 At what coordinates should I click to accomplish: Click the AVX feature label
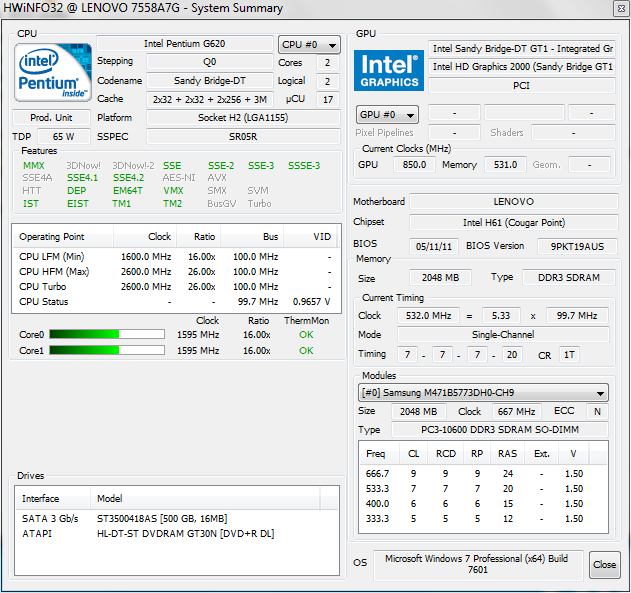[217, 177]
